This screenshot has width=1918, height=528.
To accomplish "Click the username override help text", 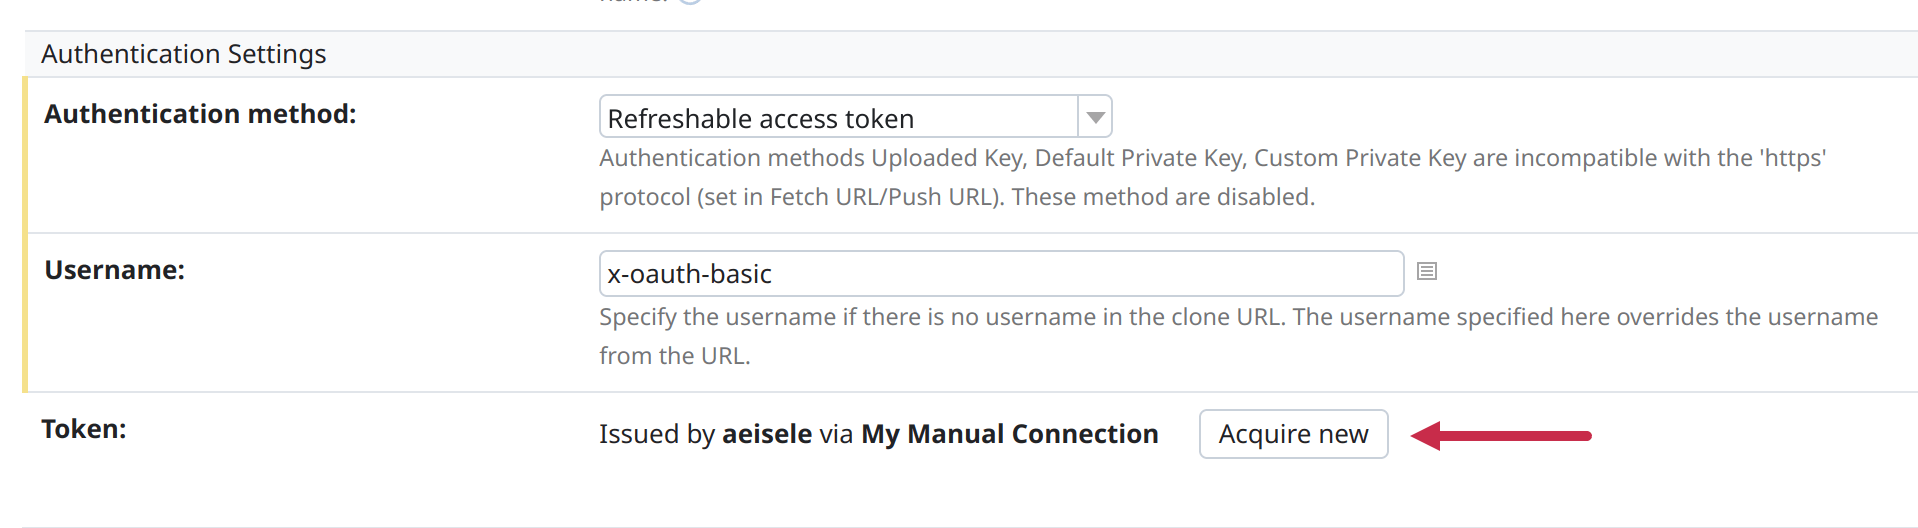I will [1238, 336].
